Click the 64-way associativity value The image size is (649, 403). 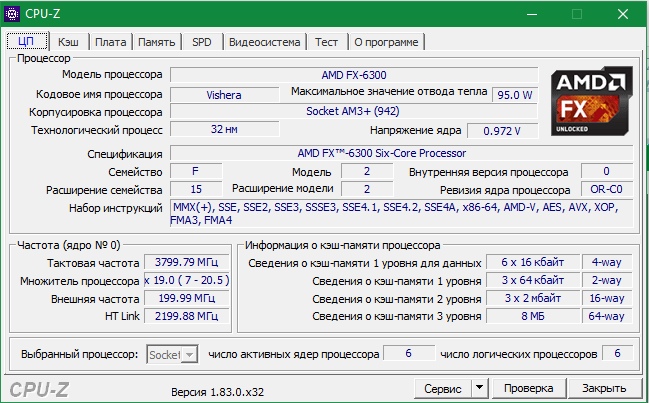607,316
